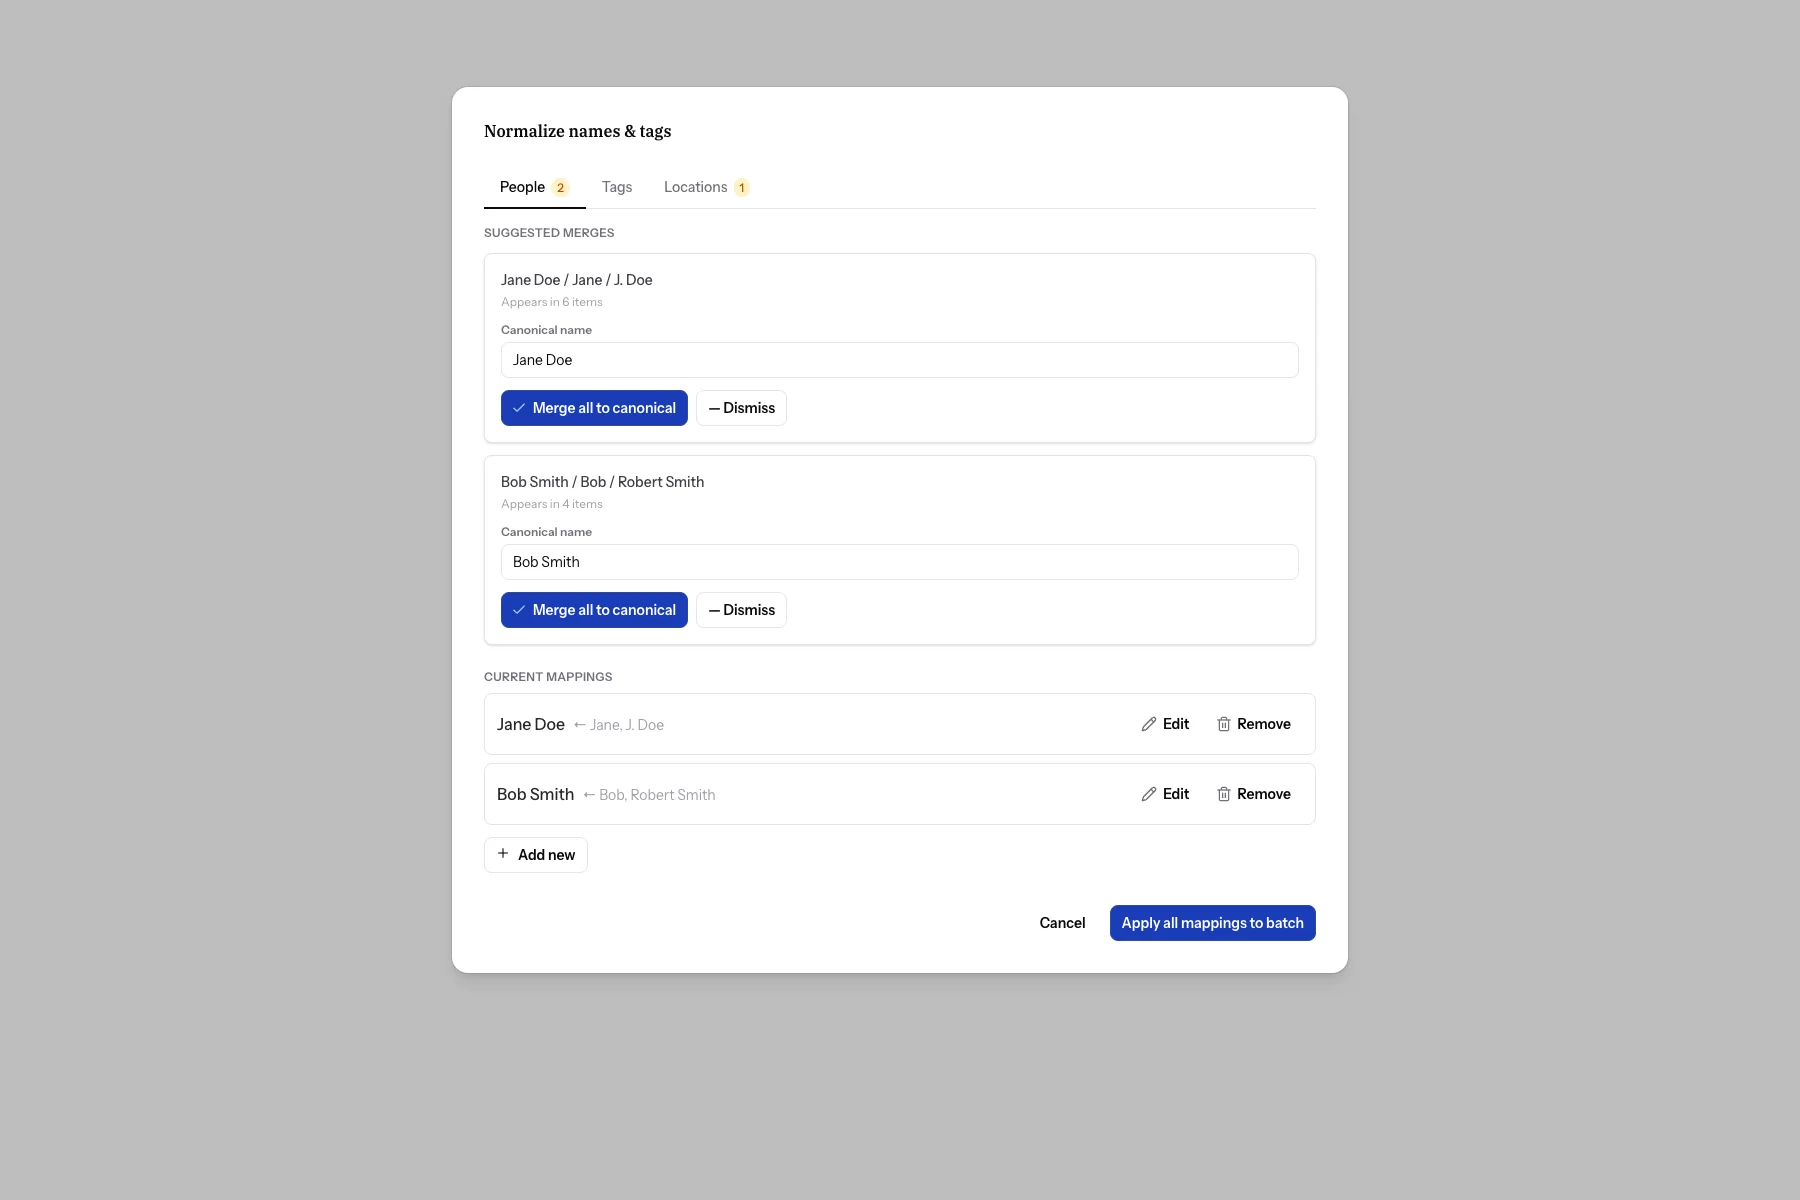Focus the Bob Smith canonical name field
The image size is (1800, 1200).
pos(899,562)
